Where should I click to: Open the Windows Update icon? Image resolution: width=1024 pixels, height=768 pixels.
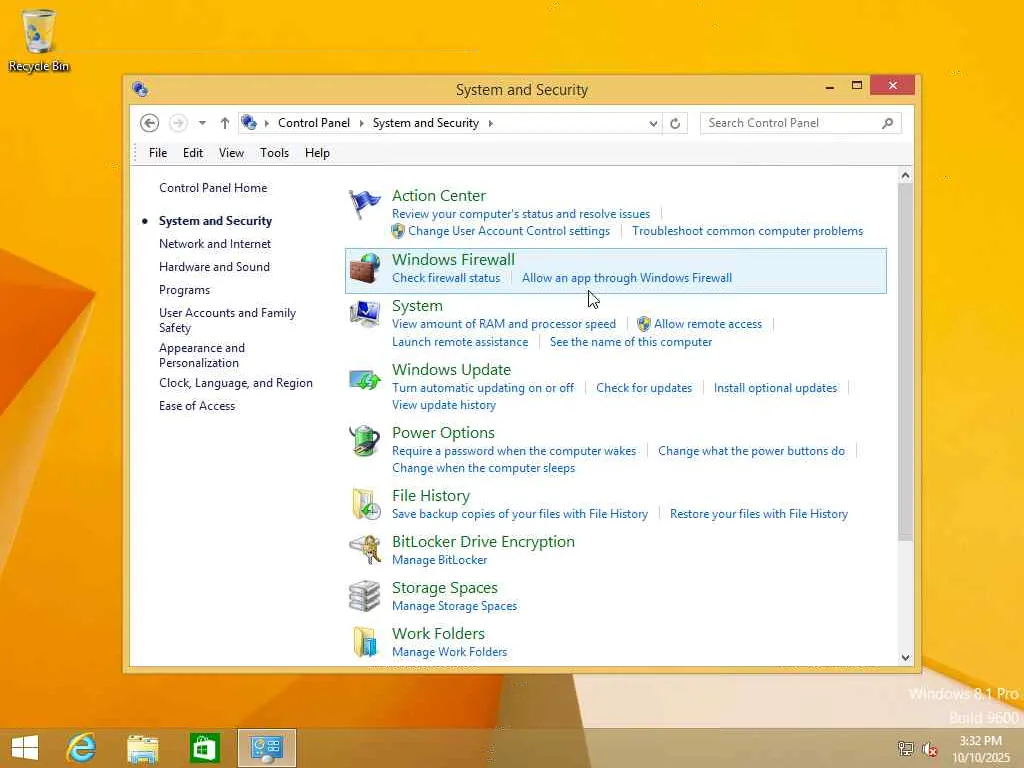(364, 379)
